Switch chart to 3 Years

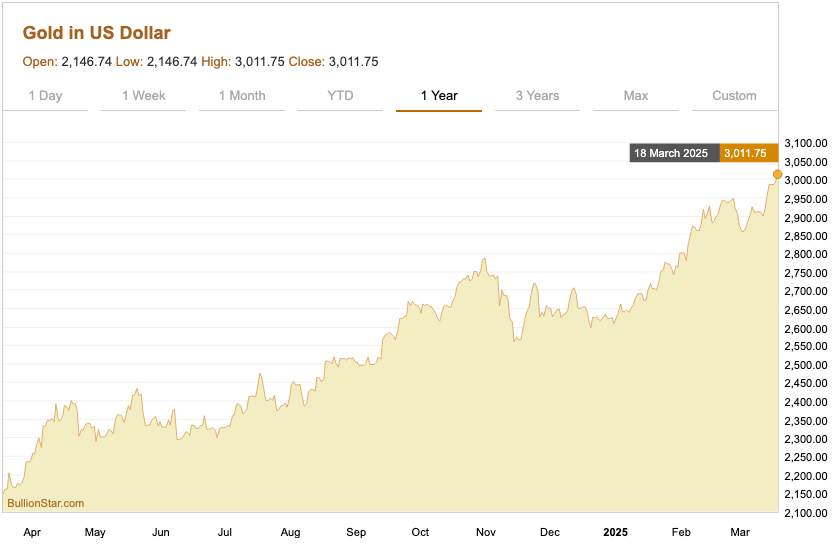pyautogui.click(x=537, y=96)
